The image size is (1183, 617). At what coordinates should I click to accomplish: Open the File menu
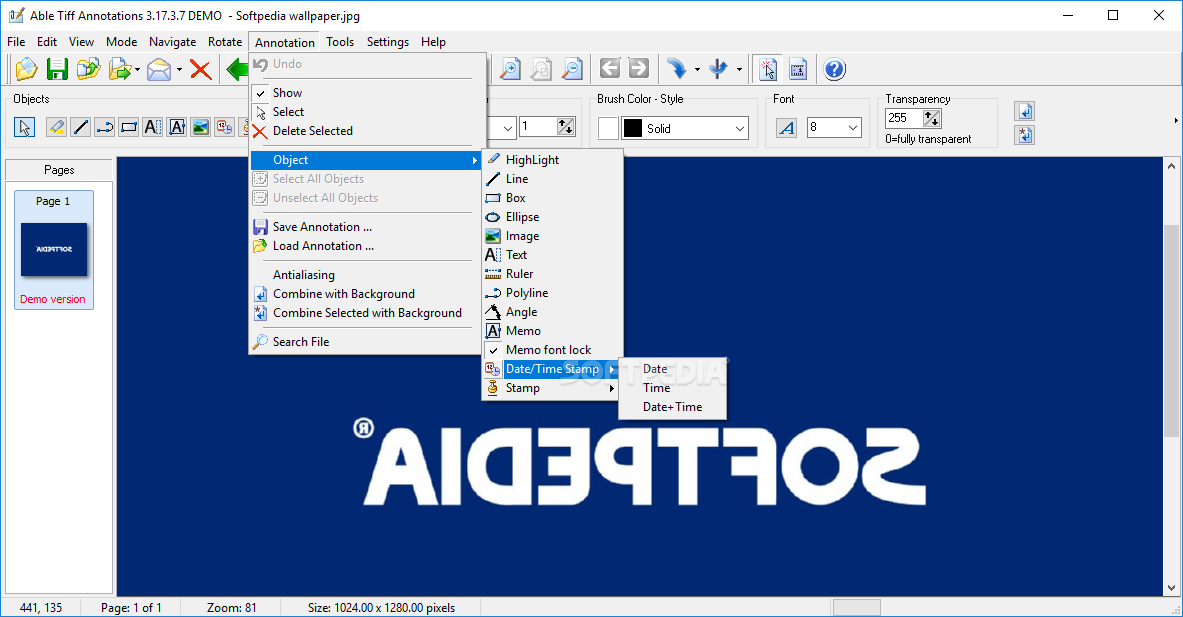coord(16,41)
